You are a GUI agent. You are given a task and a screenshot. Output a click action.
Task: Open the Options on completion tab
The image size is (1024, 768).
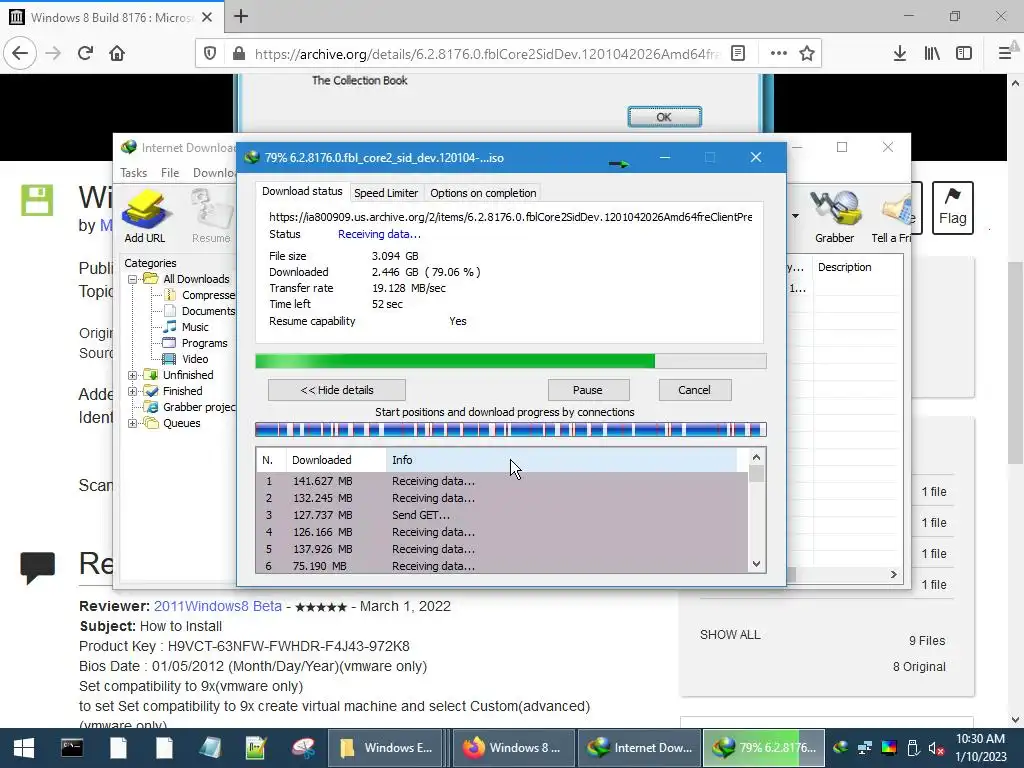pyautogui.click(x=483, y=193)
